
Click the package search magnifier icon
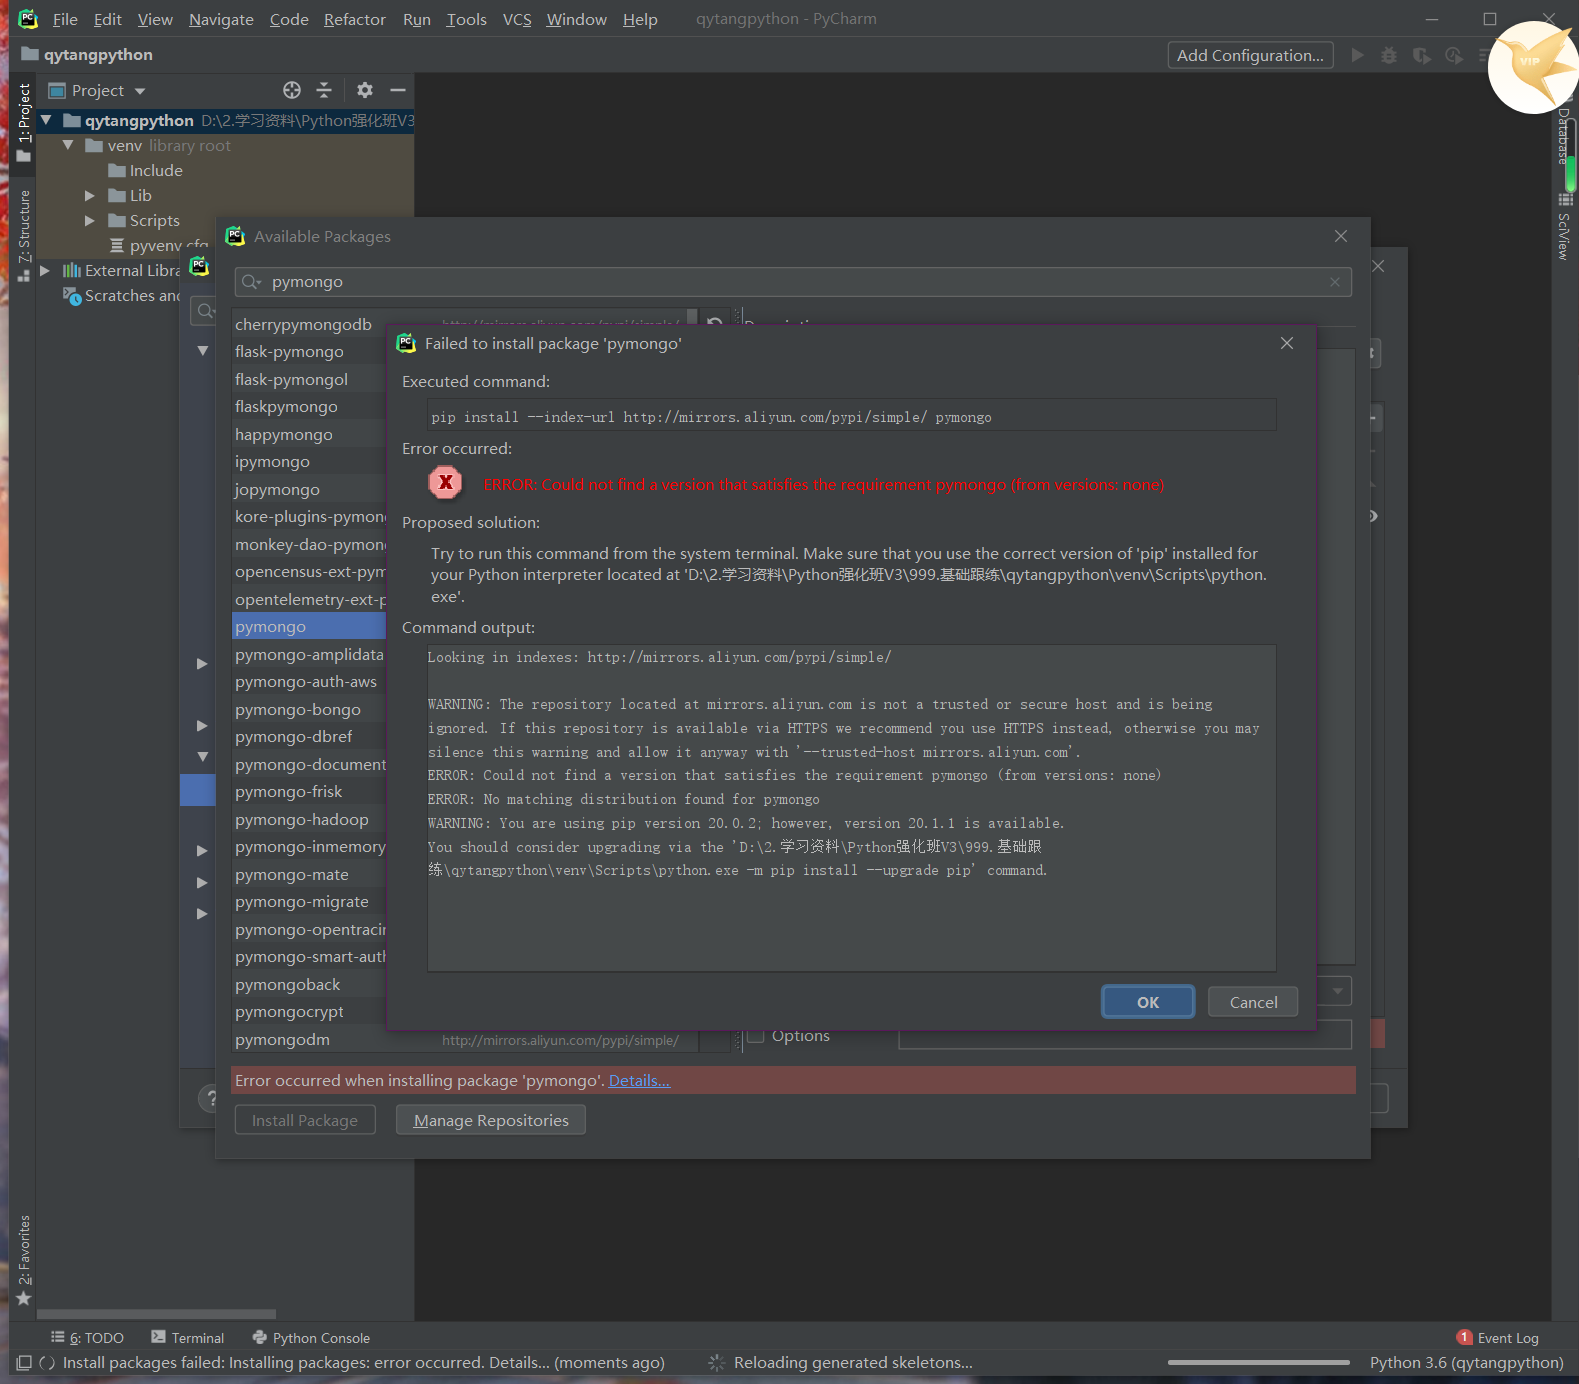[251, 282]
